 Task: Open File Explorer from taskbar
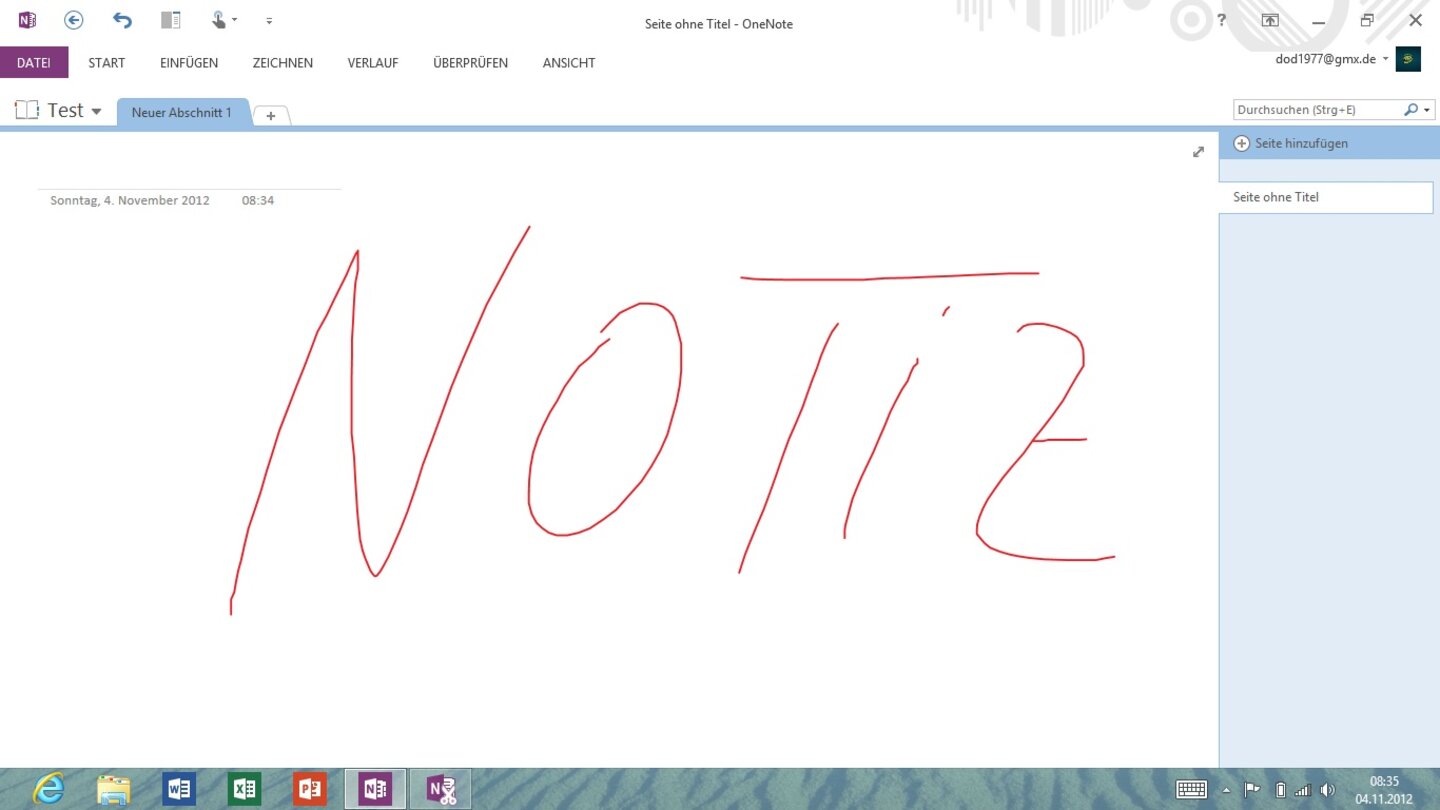113,789
